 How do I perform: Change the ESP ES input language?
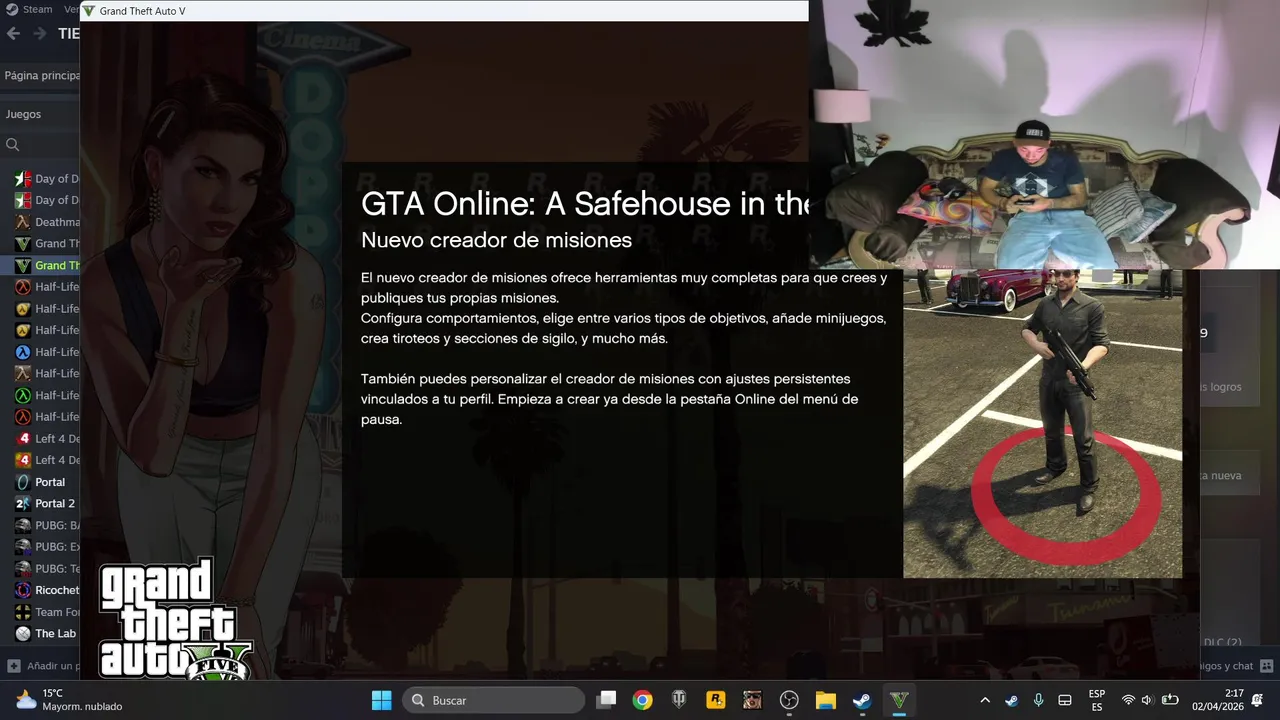pyautogui.click(x=1097, y=700)
